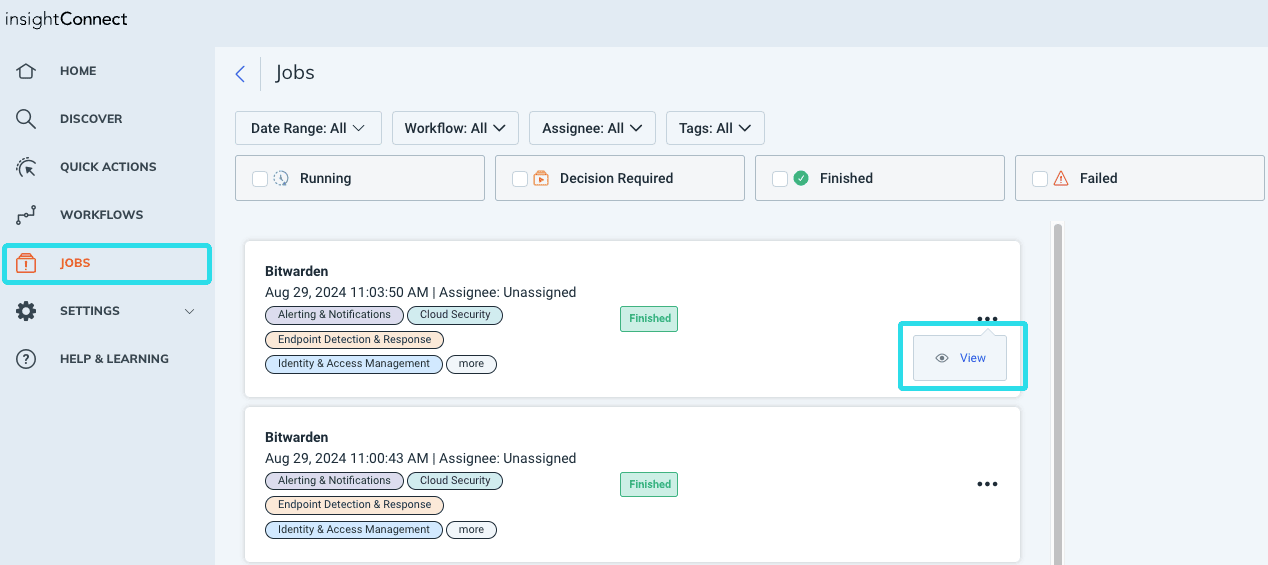Click Finished status badge on 11:00:43 job
Image resolution: width=1268 pixels, height=565 pixels.
(x=649, y=485)
